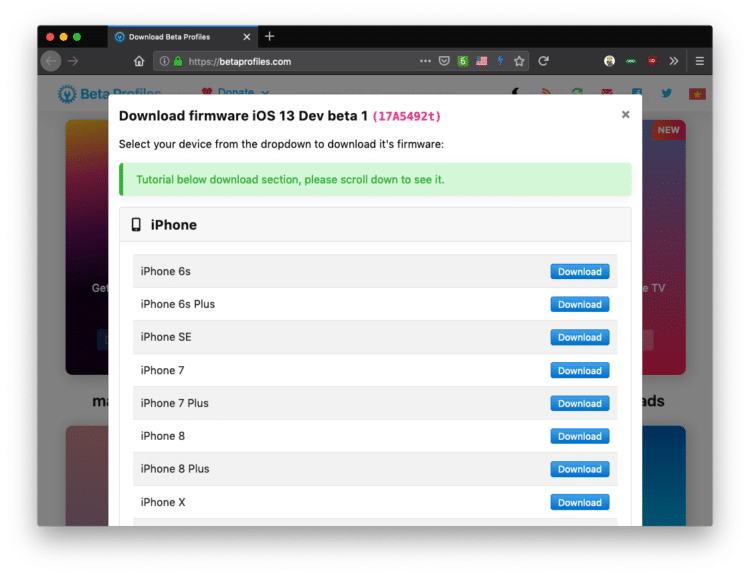750x575 pixels.
Task: Click the Beta Profiles gear logo
Action: (67, 94)
